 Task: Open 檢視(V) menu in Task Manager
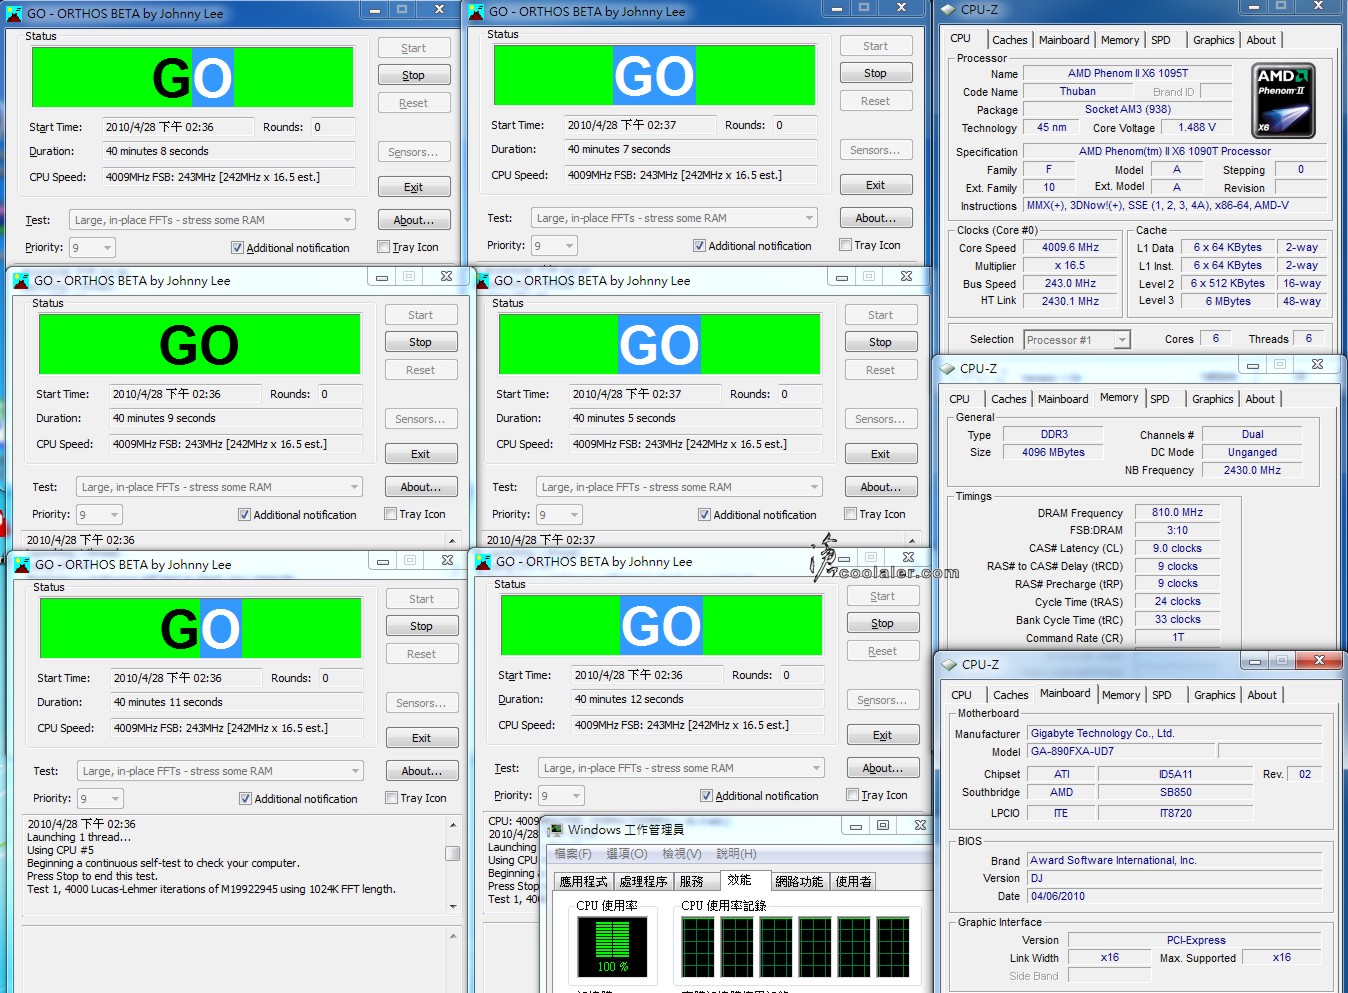pos(682,854)
